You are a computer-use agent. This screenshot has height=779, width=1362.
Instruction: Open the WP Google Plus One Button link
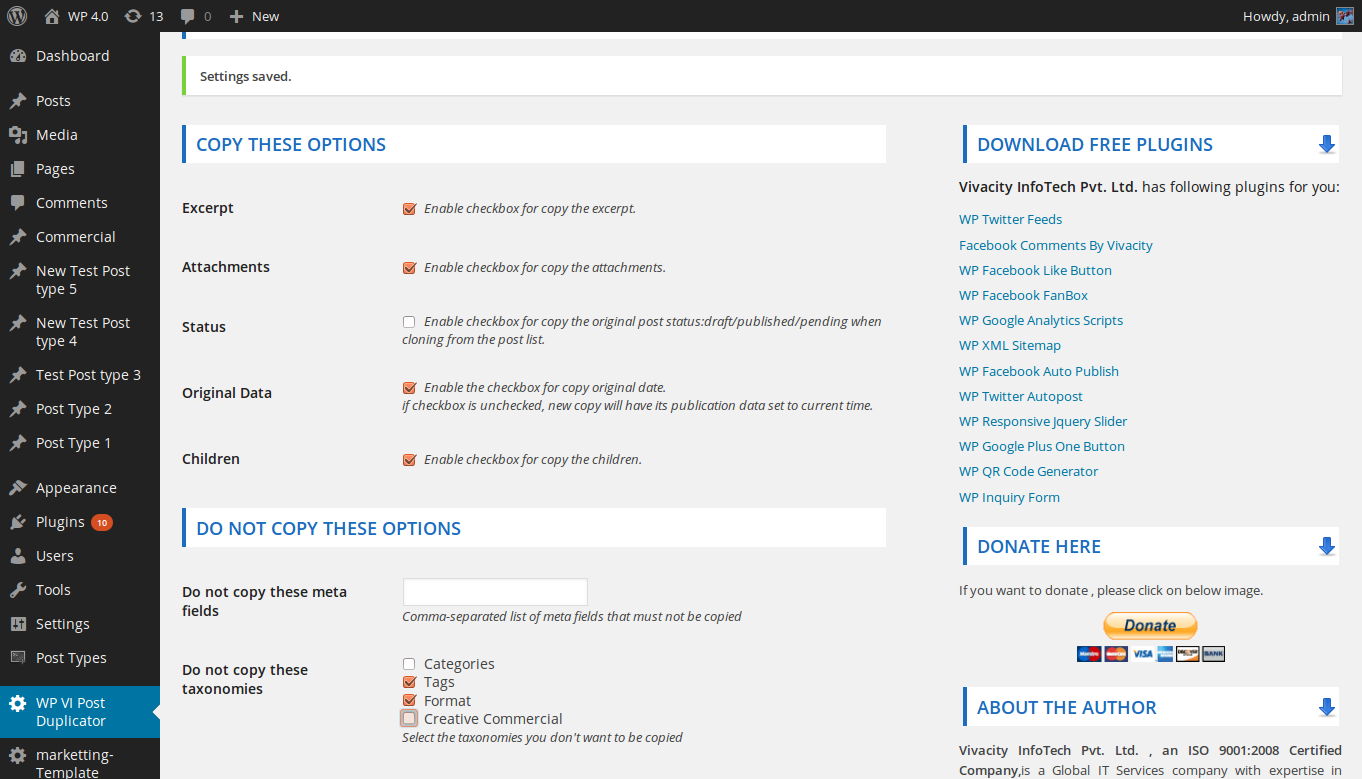(x=1042, y=447)
